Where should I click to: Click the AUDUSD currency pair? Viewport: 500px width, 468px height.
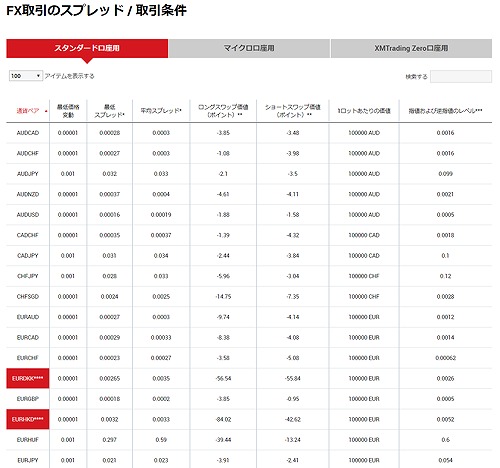click(28, 215)
